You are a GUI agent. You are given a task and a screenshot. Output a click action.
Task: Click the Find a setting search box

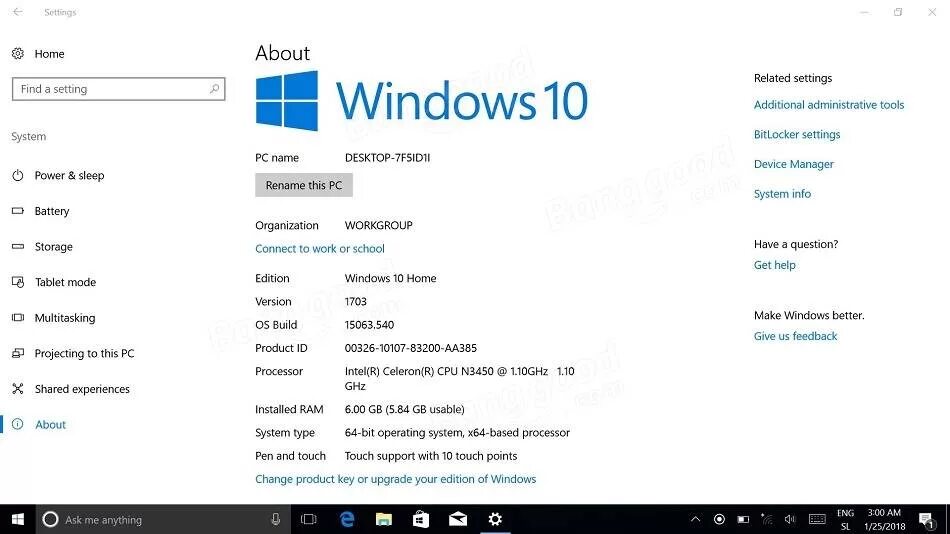[118, 89]
